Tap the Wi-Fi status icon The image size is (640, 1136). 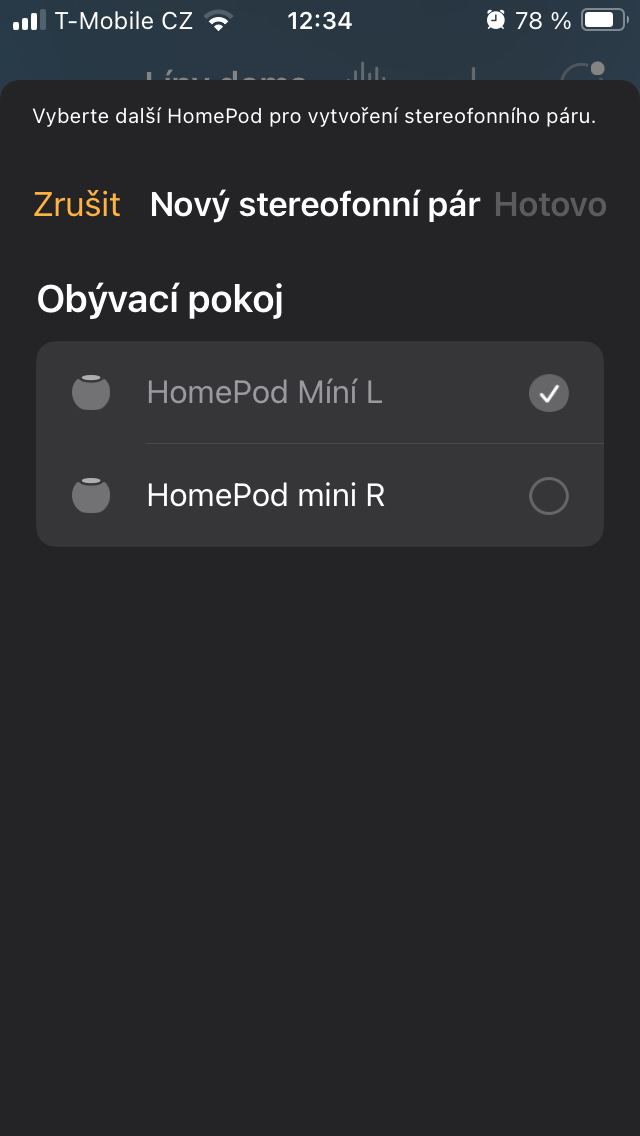pos(217,20)
